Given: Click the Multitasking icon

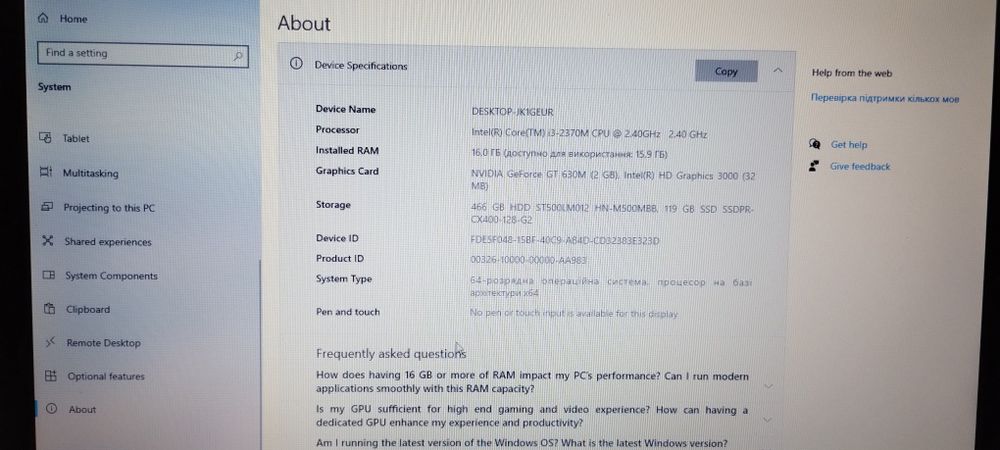Looking at the screenshot, I should [46, 172].
